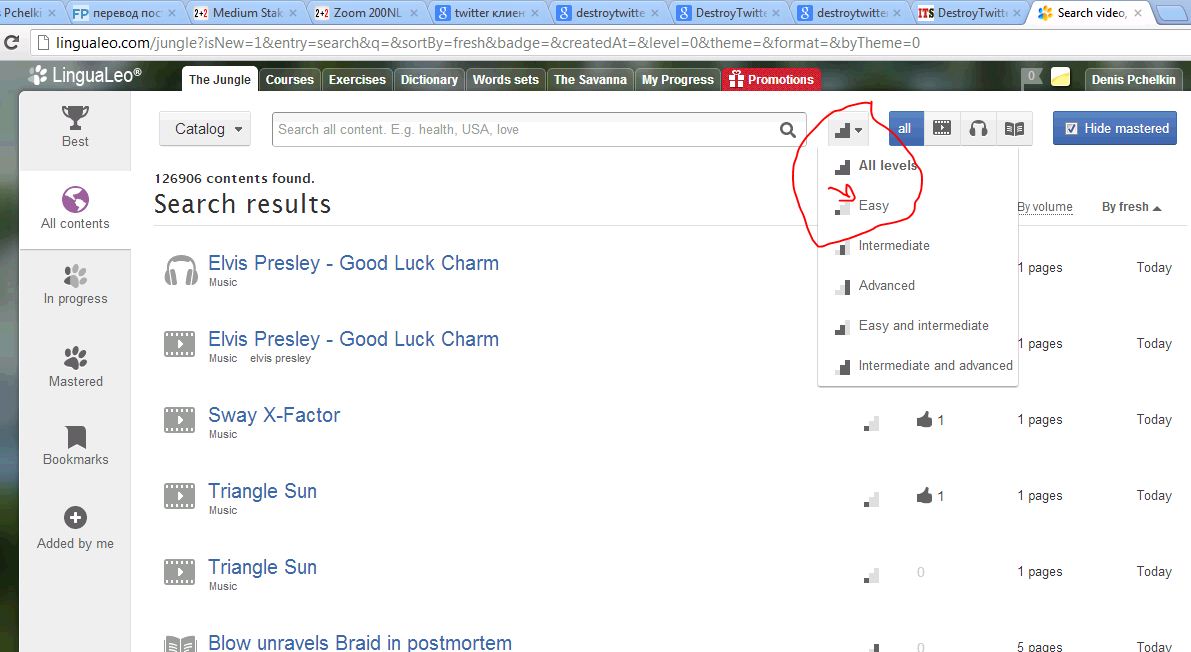Switch to 'twitter клиен' browser tab
Image resolution: width=1191 pixels, height=652 pixels.
coord(488,13)
